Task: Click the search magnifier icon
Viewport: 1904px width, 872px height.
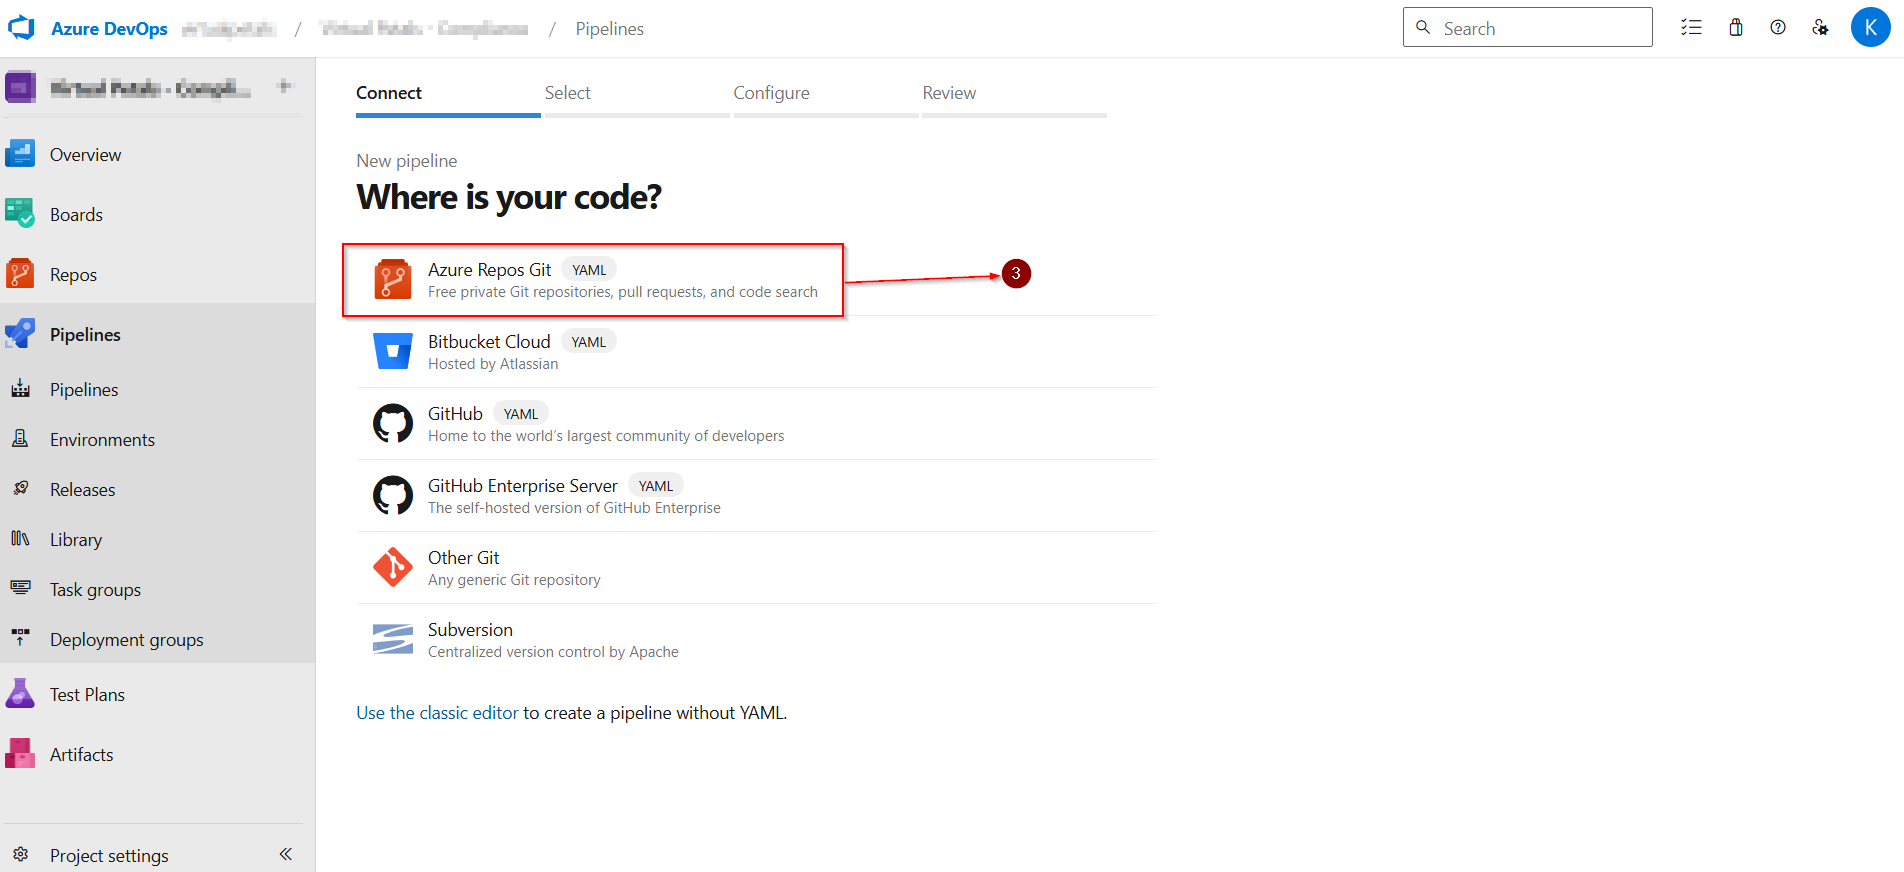Action: (x=1423, y=28)
